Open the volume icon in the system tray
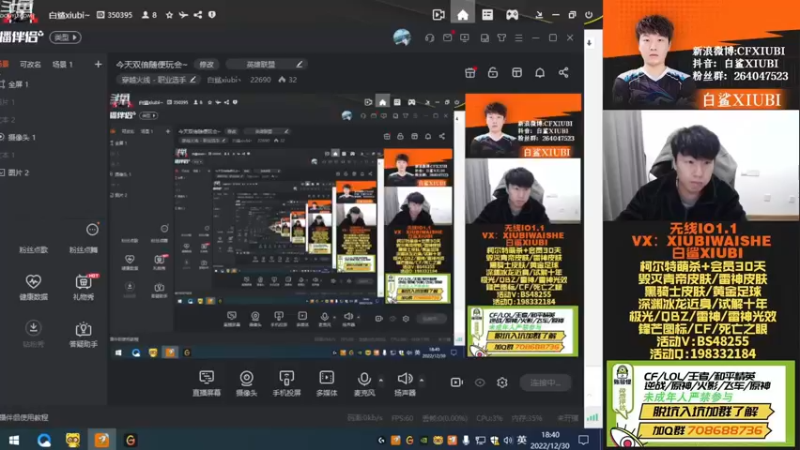The image size is (800, 450). pyautogui.click(x=508, y=440)
